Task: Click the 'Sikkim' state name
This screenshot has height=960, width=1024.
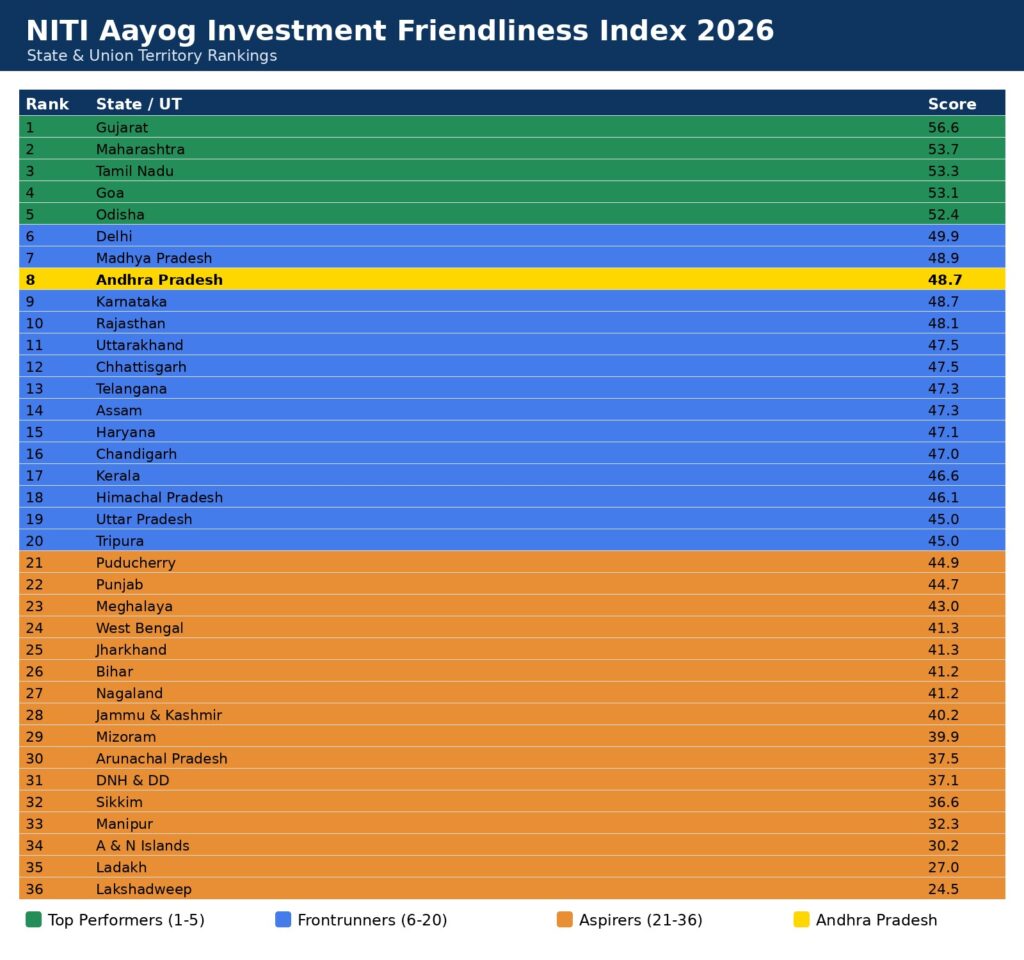Action: coord(119,802)
